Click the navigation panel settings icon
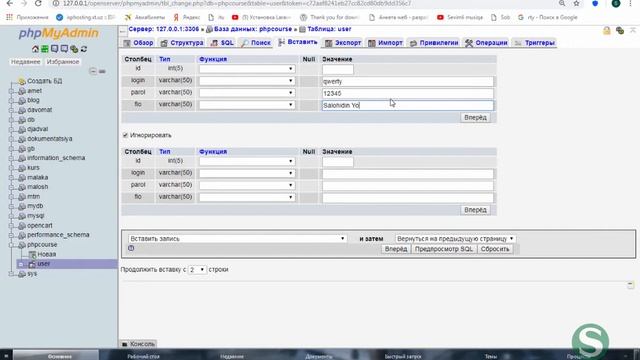 pos(74,49)
